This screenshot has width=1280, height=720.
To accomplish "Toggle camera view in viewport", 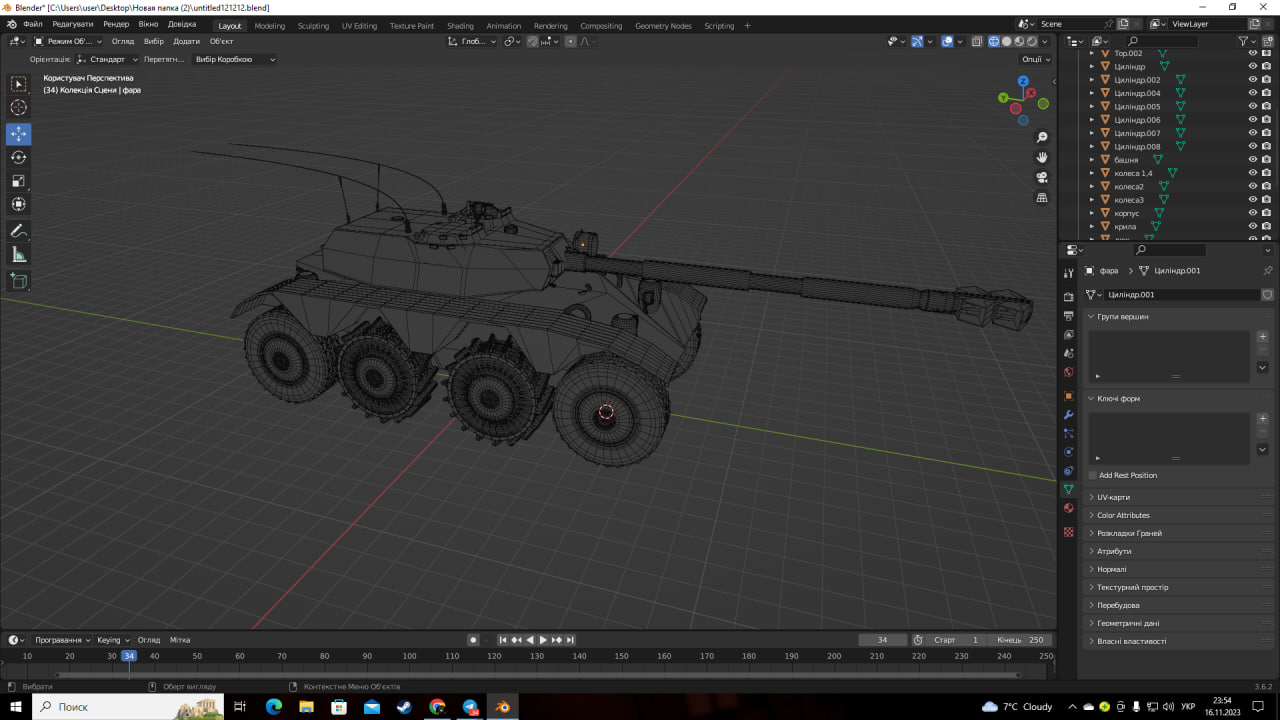I will point(1042,177).
